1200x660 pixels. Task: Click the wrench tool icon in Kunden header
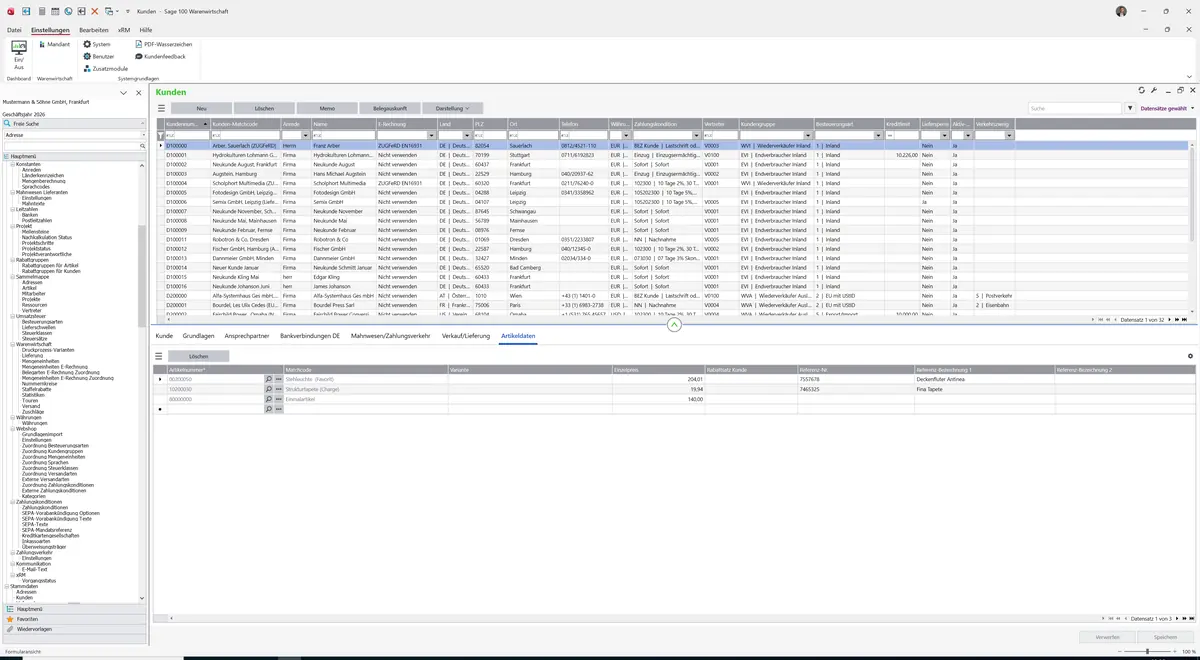coord(1154,91)
